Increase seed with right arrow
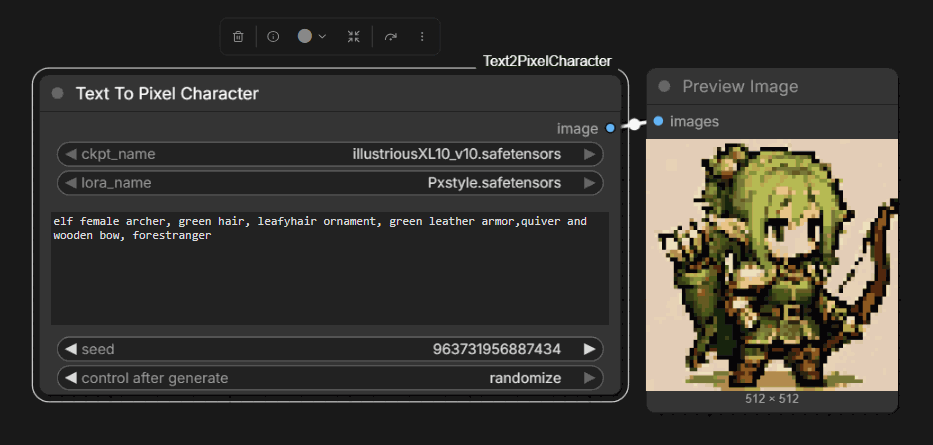This screenshot has height=445, width=933. 589,349
